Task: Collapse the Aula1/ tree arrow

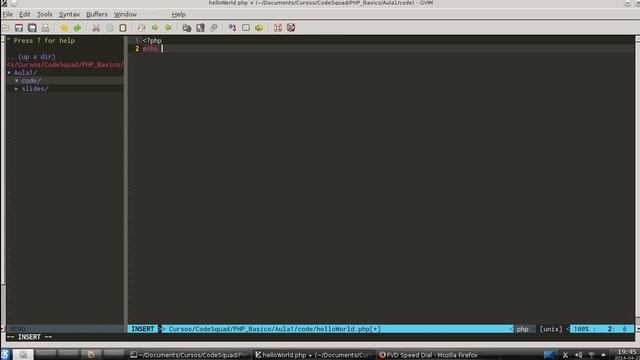Action: pyautogui.click(x=9, y=73)
